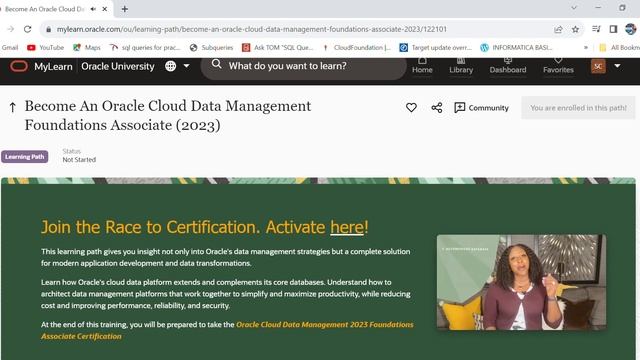
Task: Expand the language dropdown arrow
Action: [x=187, y=66]
